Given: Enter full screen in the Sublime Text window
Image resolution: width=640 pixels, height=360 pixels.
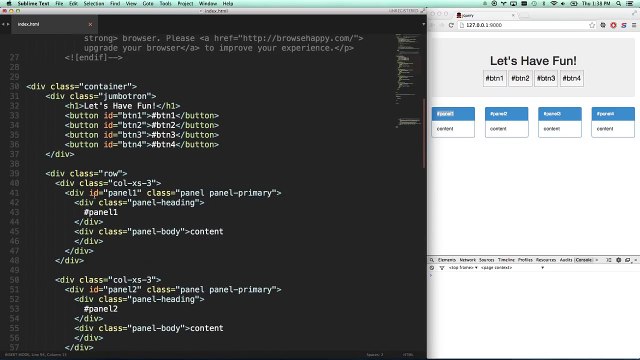Looking at the screenshot, I should (423, 11).
